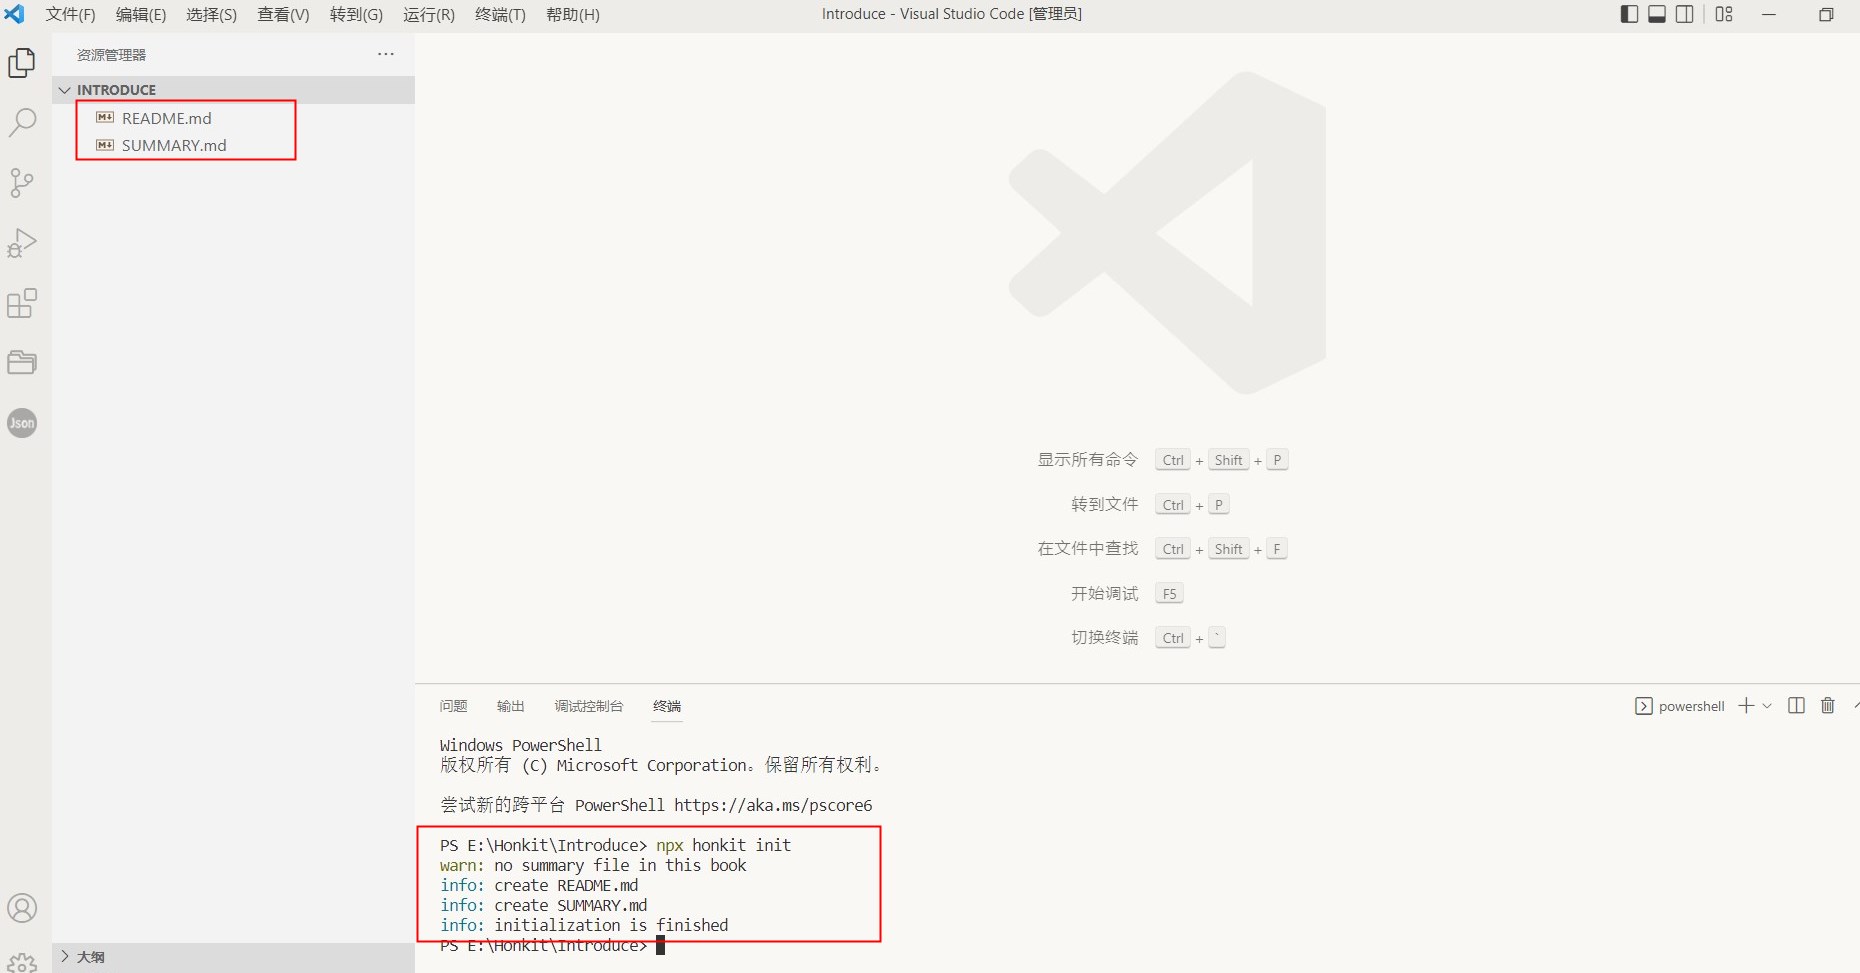Image resolution: width=1860 pixels, height=973 pixels.
Task: Minimize the VS Code window
Action: point(1769,14)
